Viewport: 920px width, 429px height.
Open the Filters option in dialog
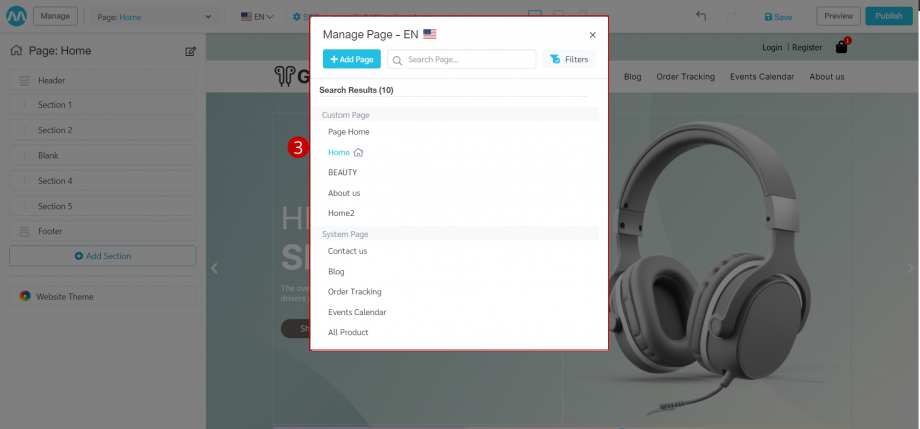tap(569, 60)
